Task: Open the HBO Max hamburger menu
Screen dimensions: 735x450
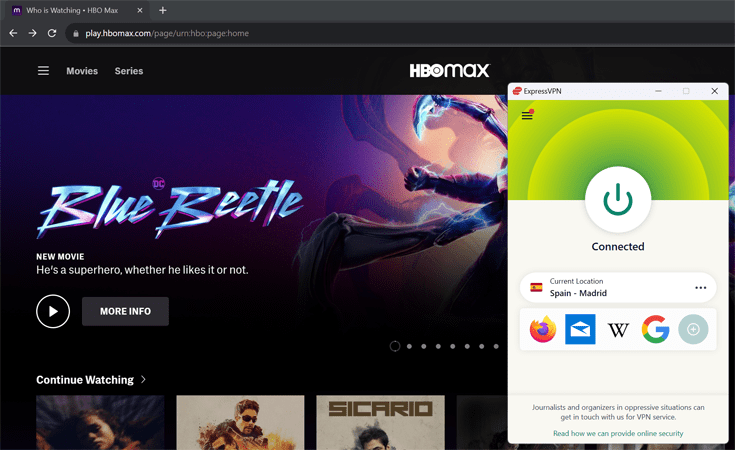Action: [x=43, y=71]
